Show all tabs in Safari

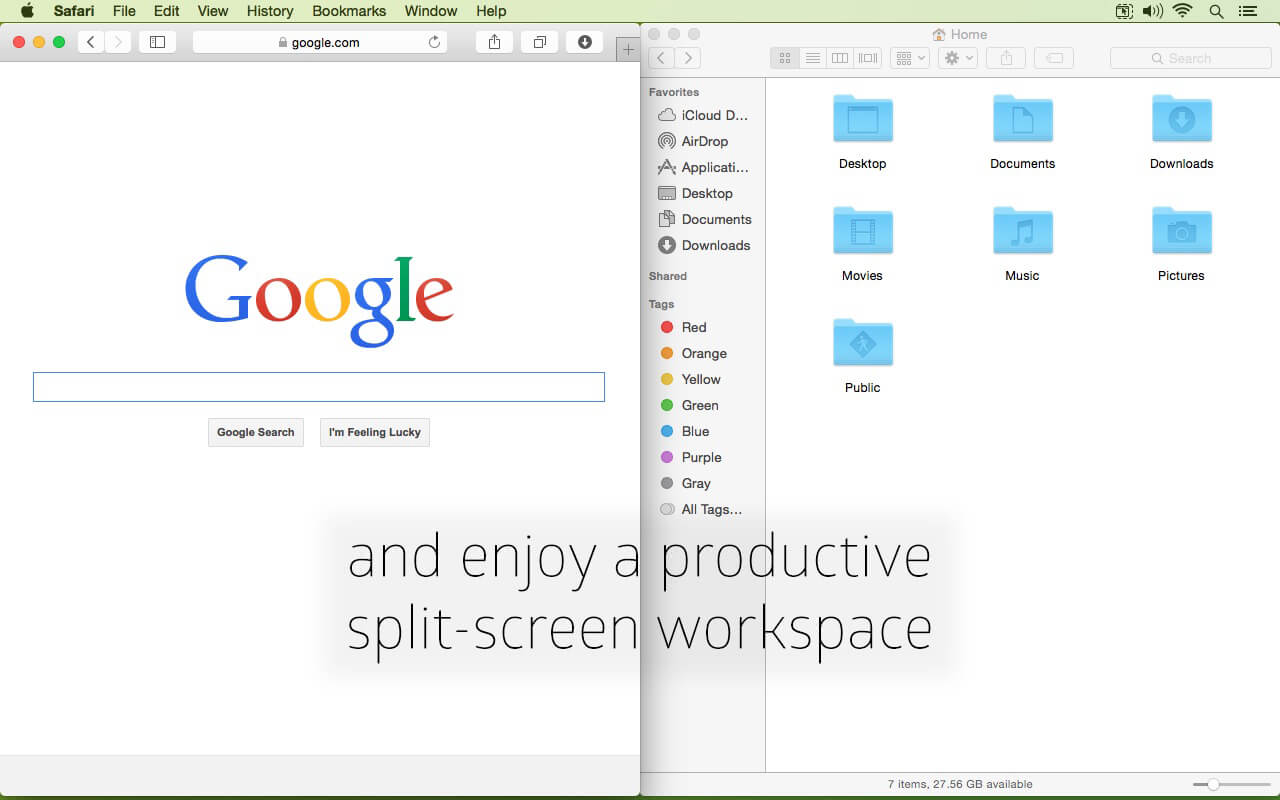540,42
